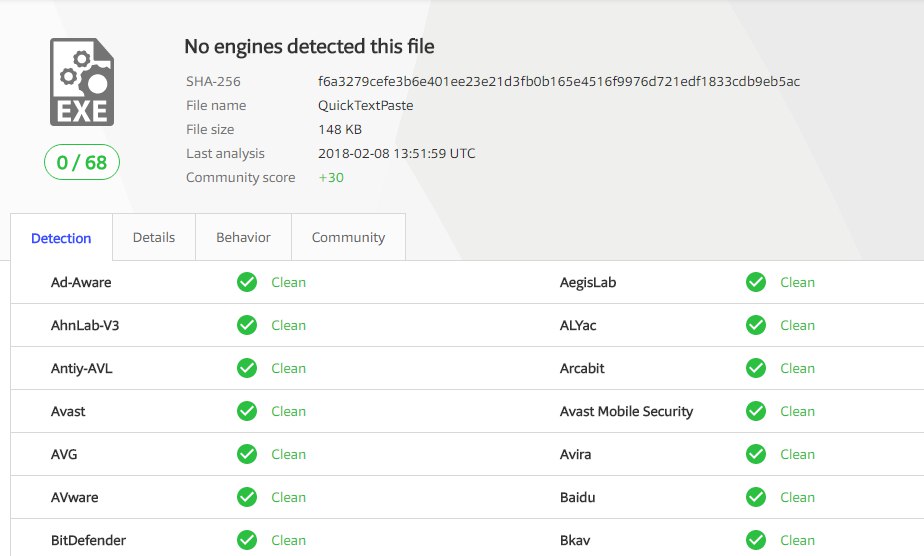Click the Clean result for Bkav

point(797,540)
